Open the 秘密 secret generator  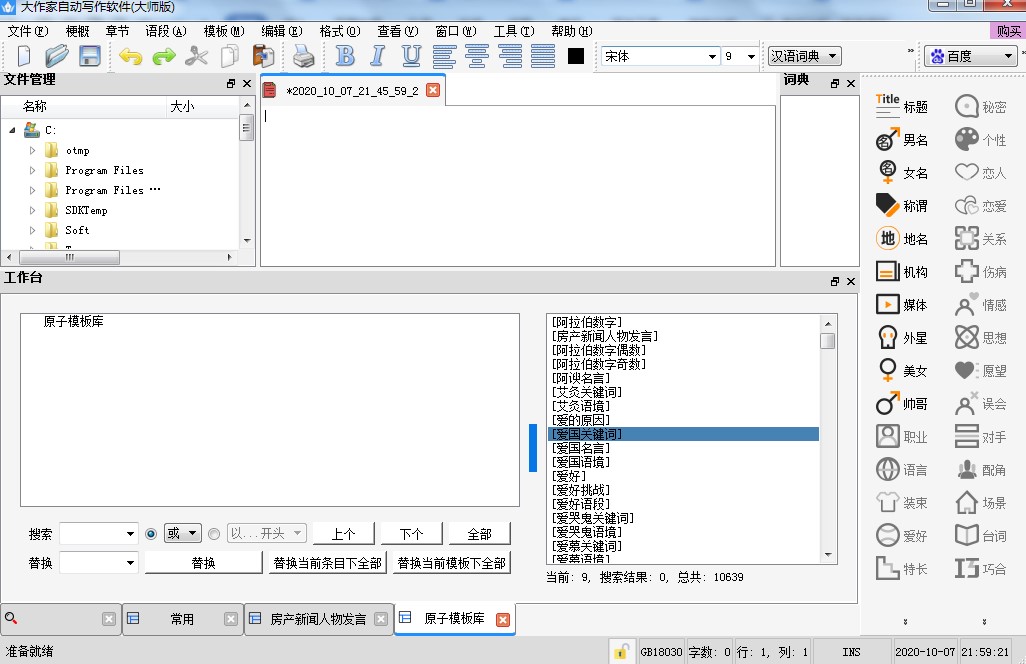point(980,107)
